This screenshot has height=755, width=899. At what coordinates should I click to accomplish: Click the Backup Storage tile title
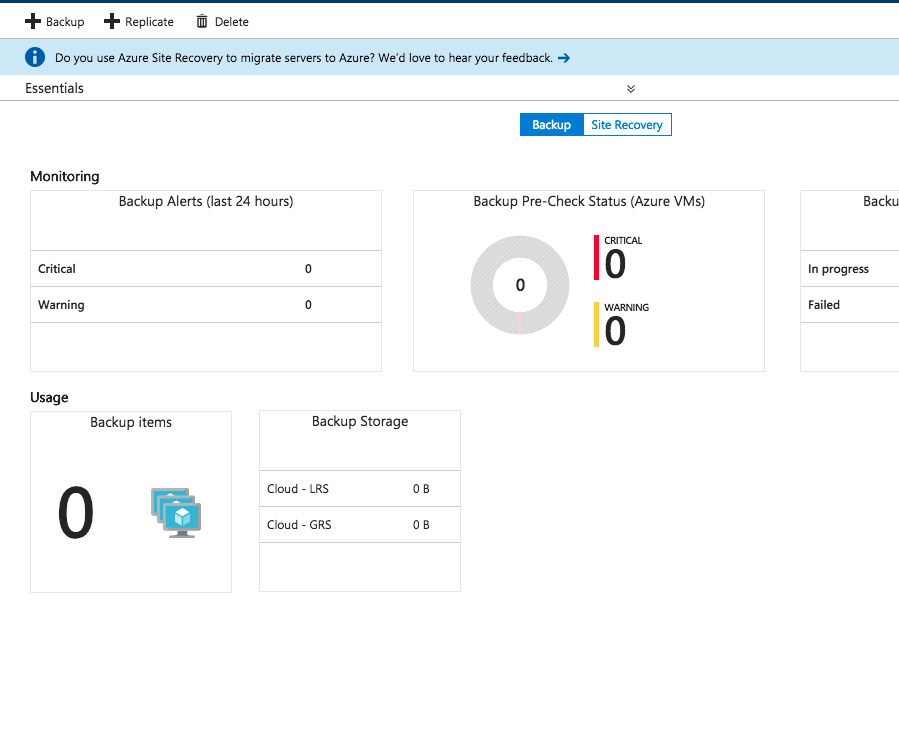(x=360, y=421)
